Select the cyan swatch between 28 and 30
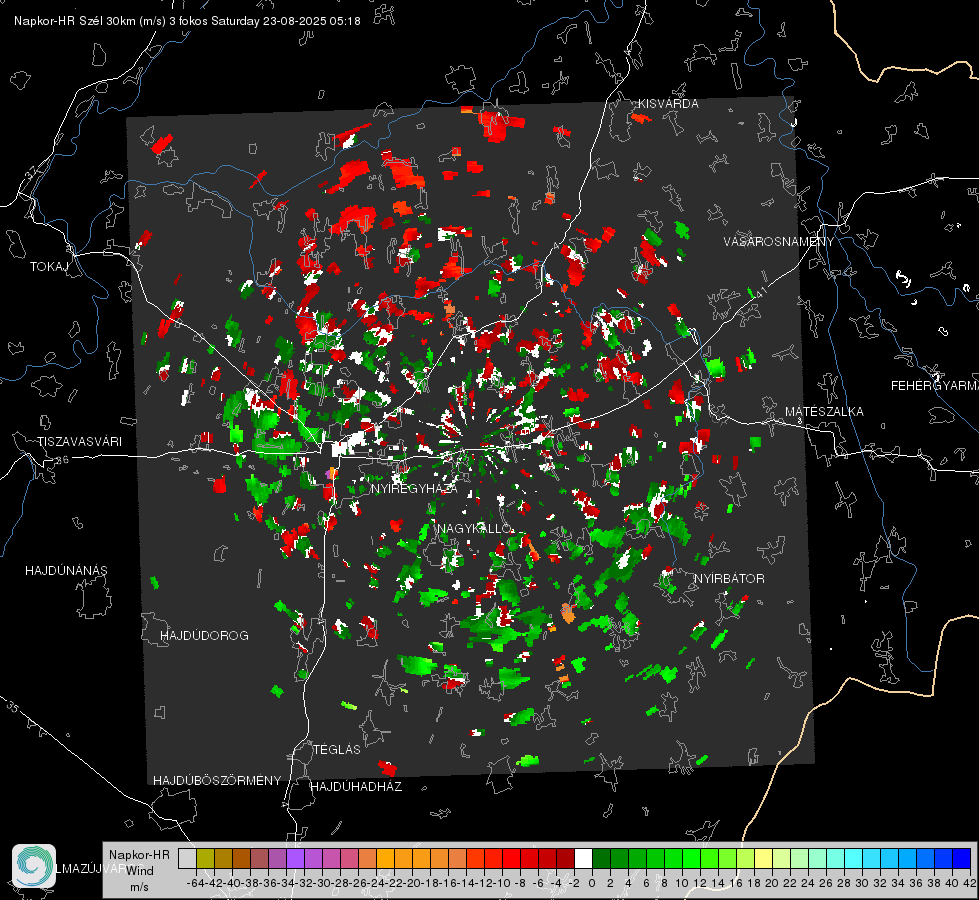This screenshot has height=900, width=979. [854, 858]
